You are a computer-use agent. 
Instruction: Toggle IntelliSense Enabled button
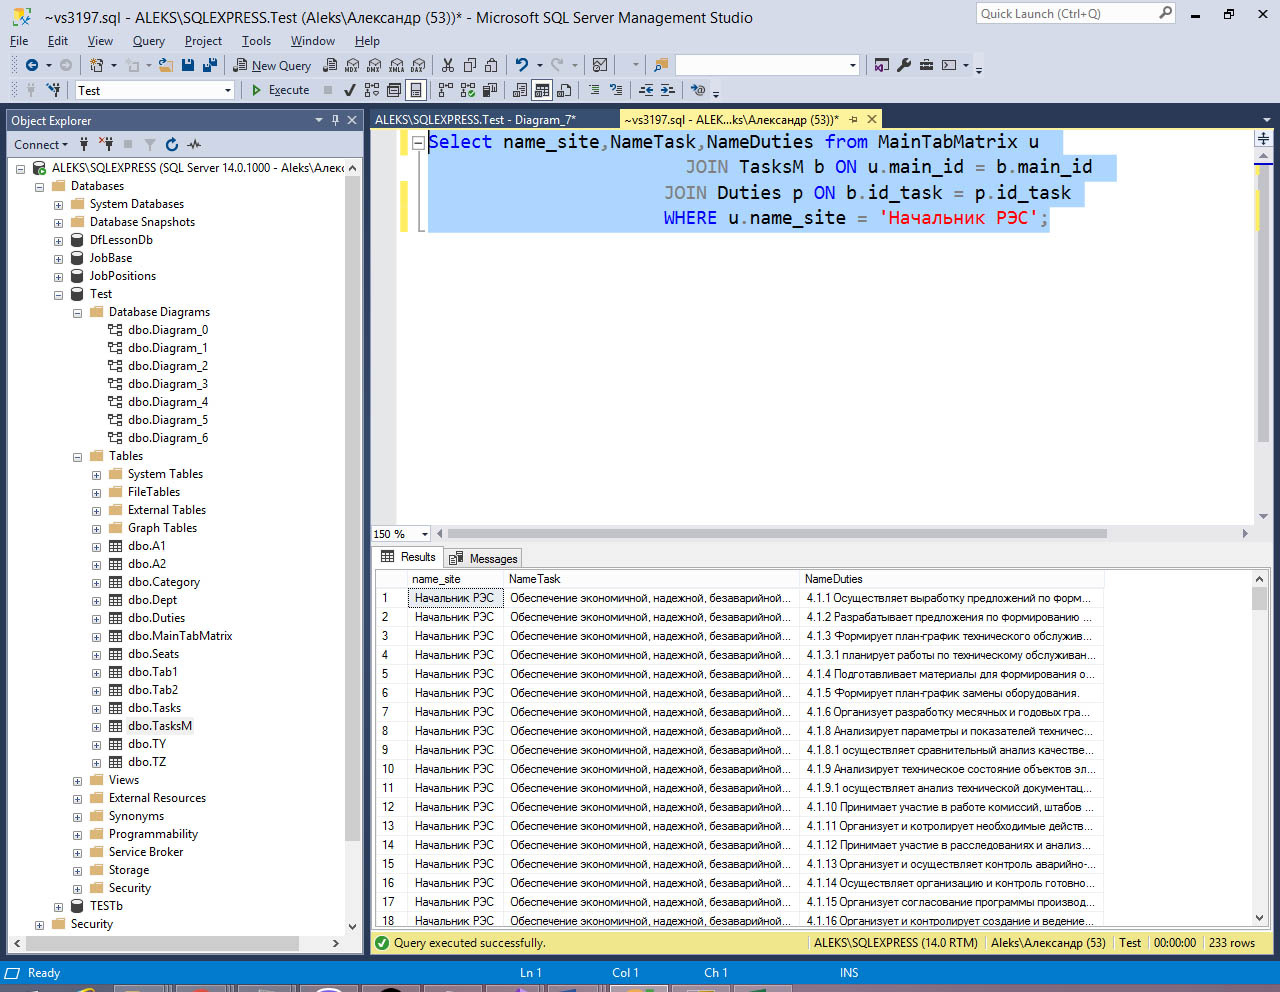[x=416, y=90]
